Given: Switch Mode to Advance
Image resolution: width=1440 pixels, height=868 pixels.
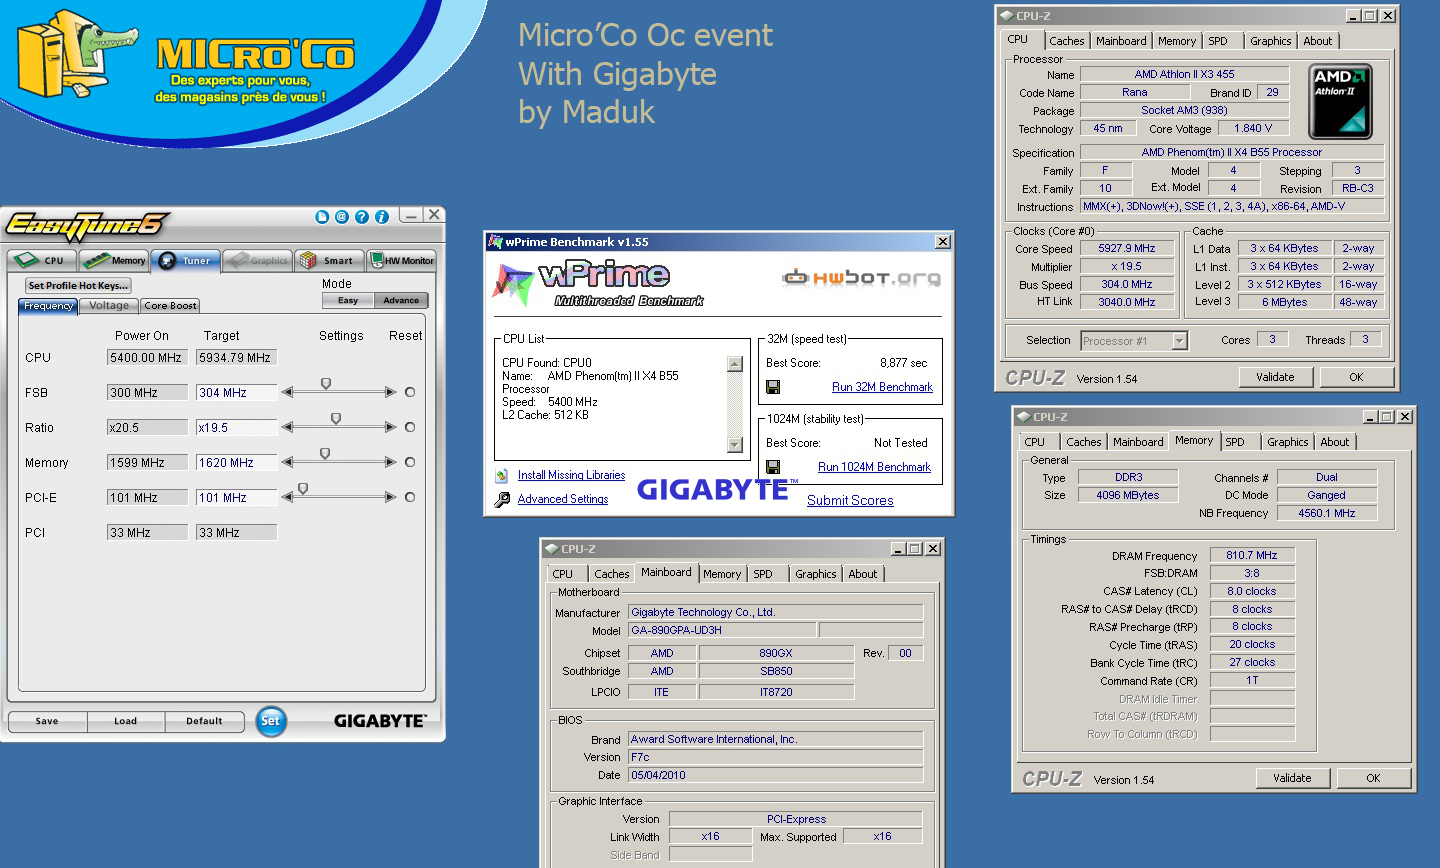Looking at the screenshot, I should pyautogui.click(x=401, y=300).
